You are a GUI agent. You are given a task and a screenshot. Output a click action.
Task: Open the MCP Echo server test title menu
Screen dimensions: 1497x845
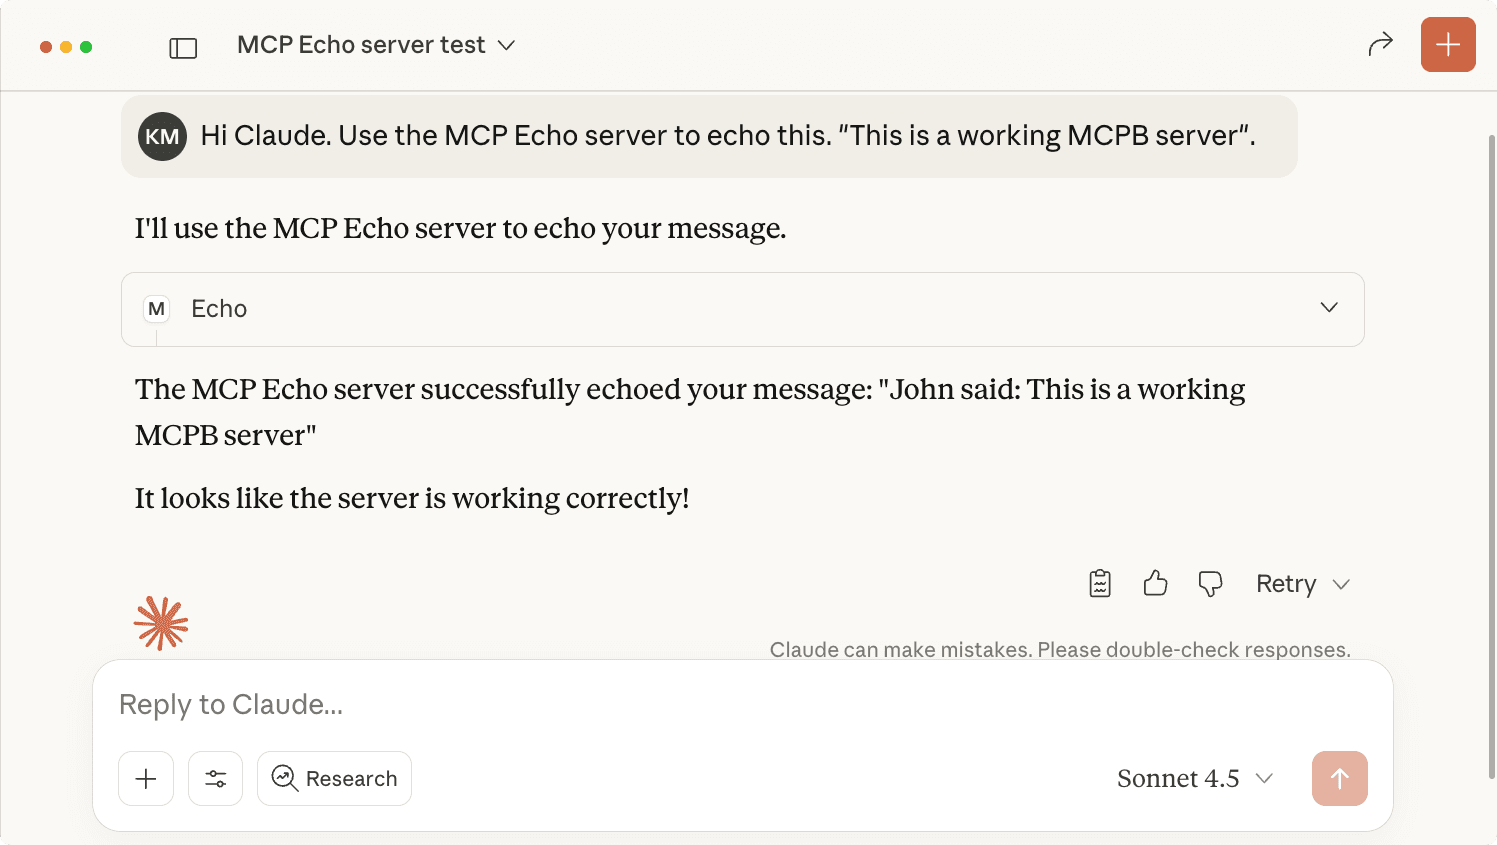coord(376,44)
